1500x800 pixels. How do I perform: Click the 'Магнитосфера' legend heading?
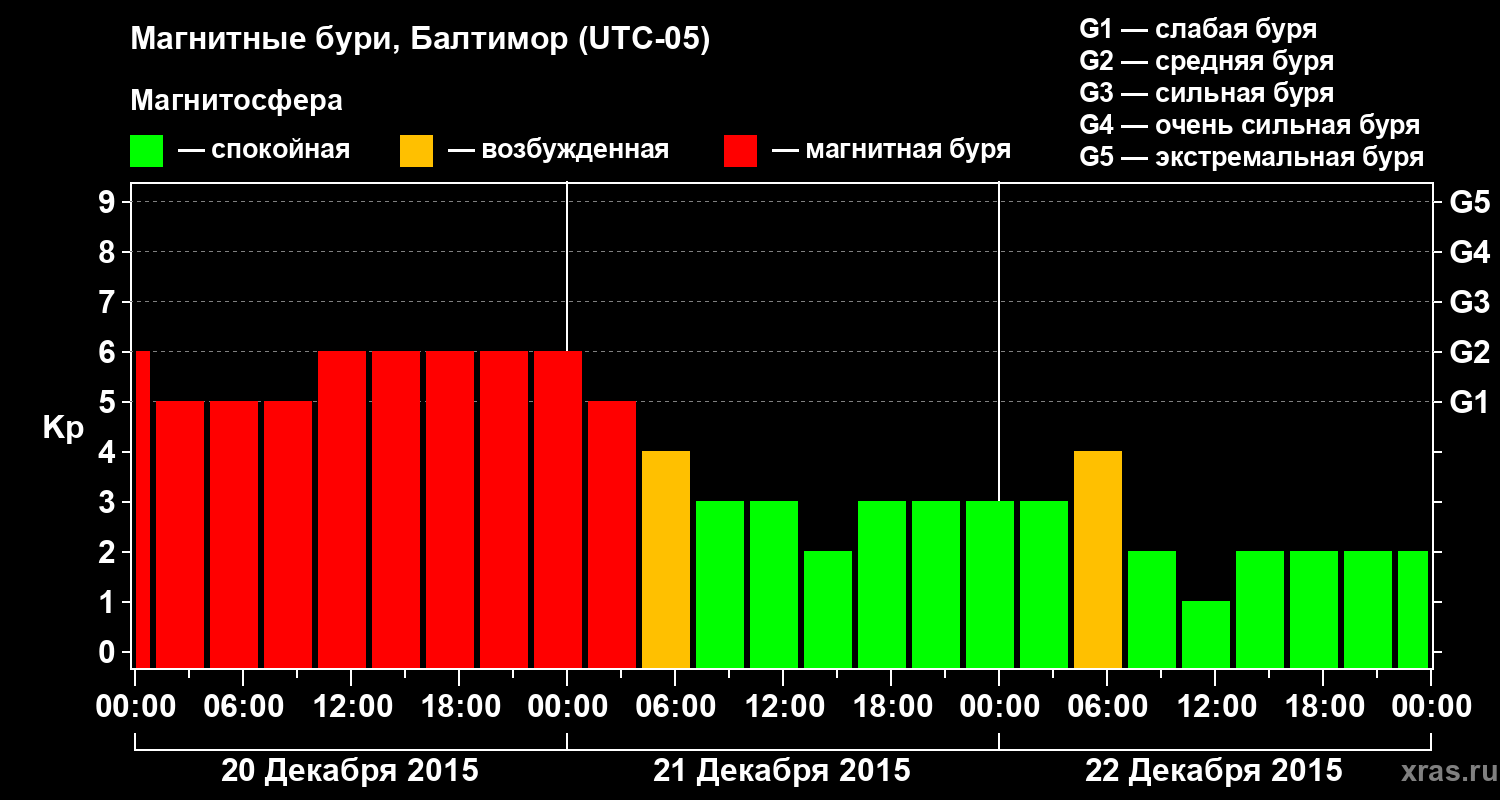236,101
